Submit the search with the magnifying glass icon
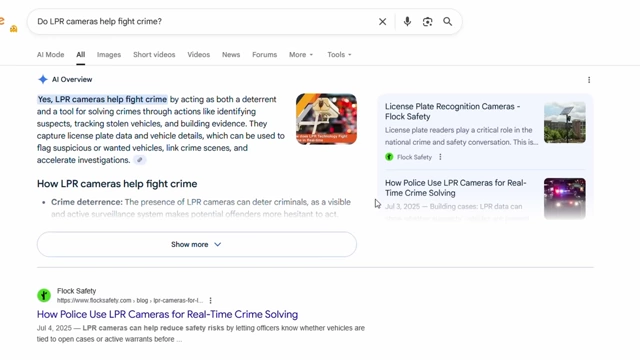 pos(448,22)
